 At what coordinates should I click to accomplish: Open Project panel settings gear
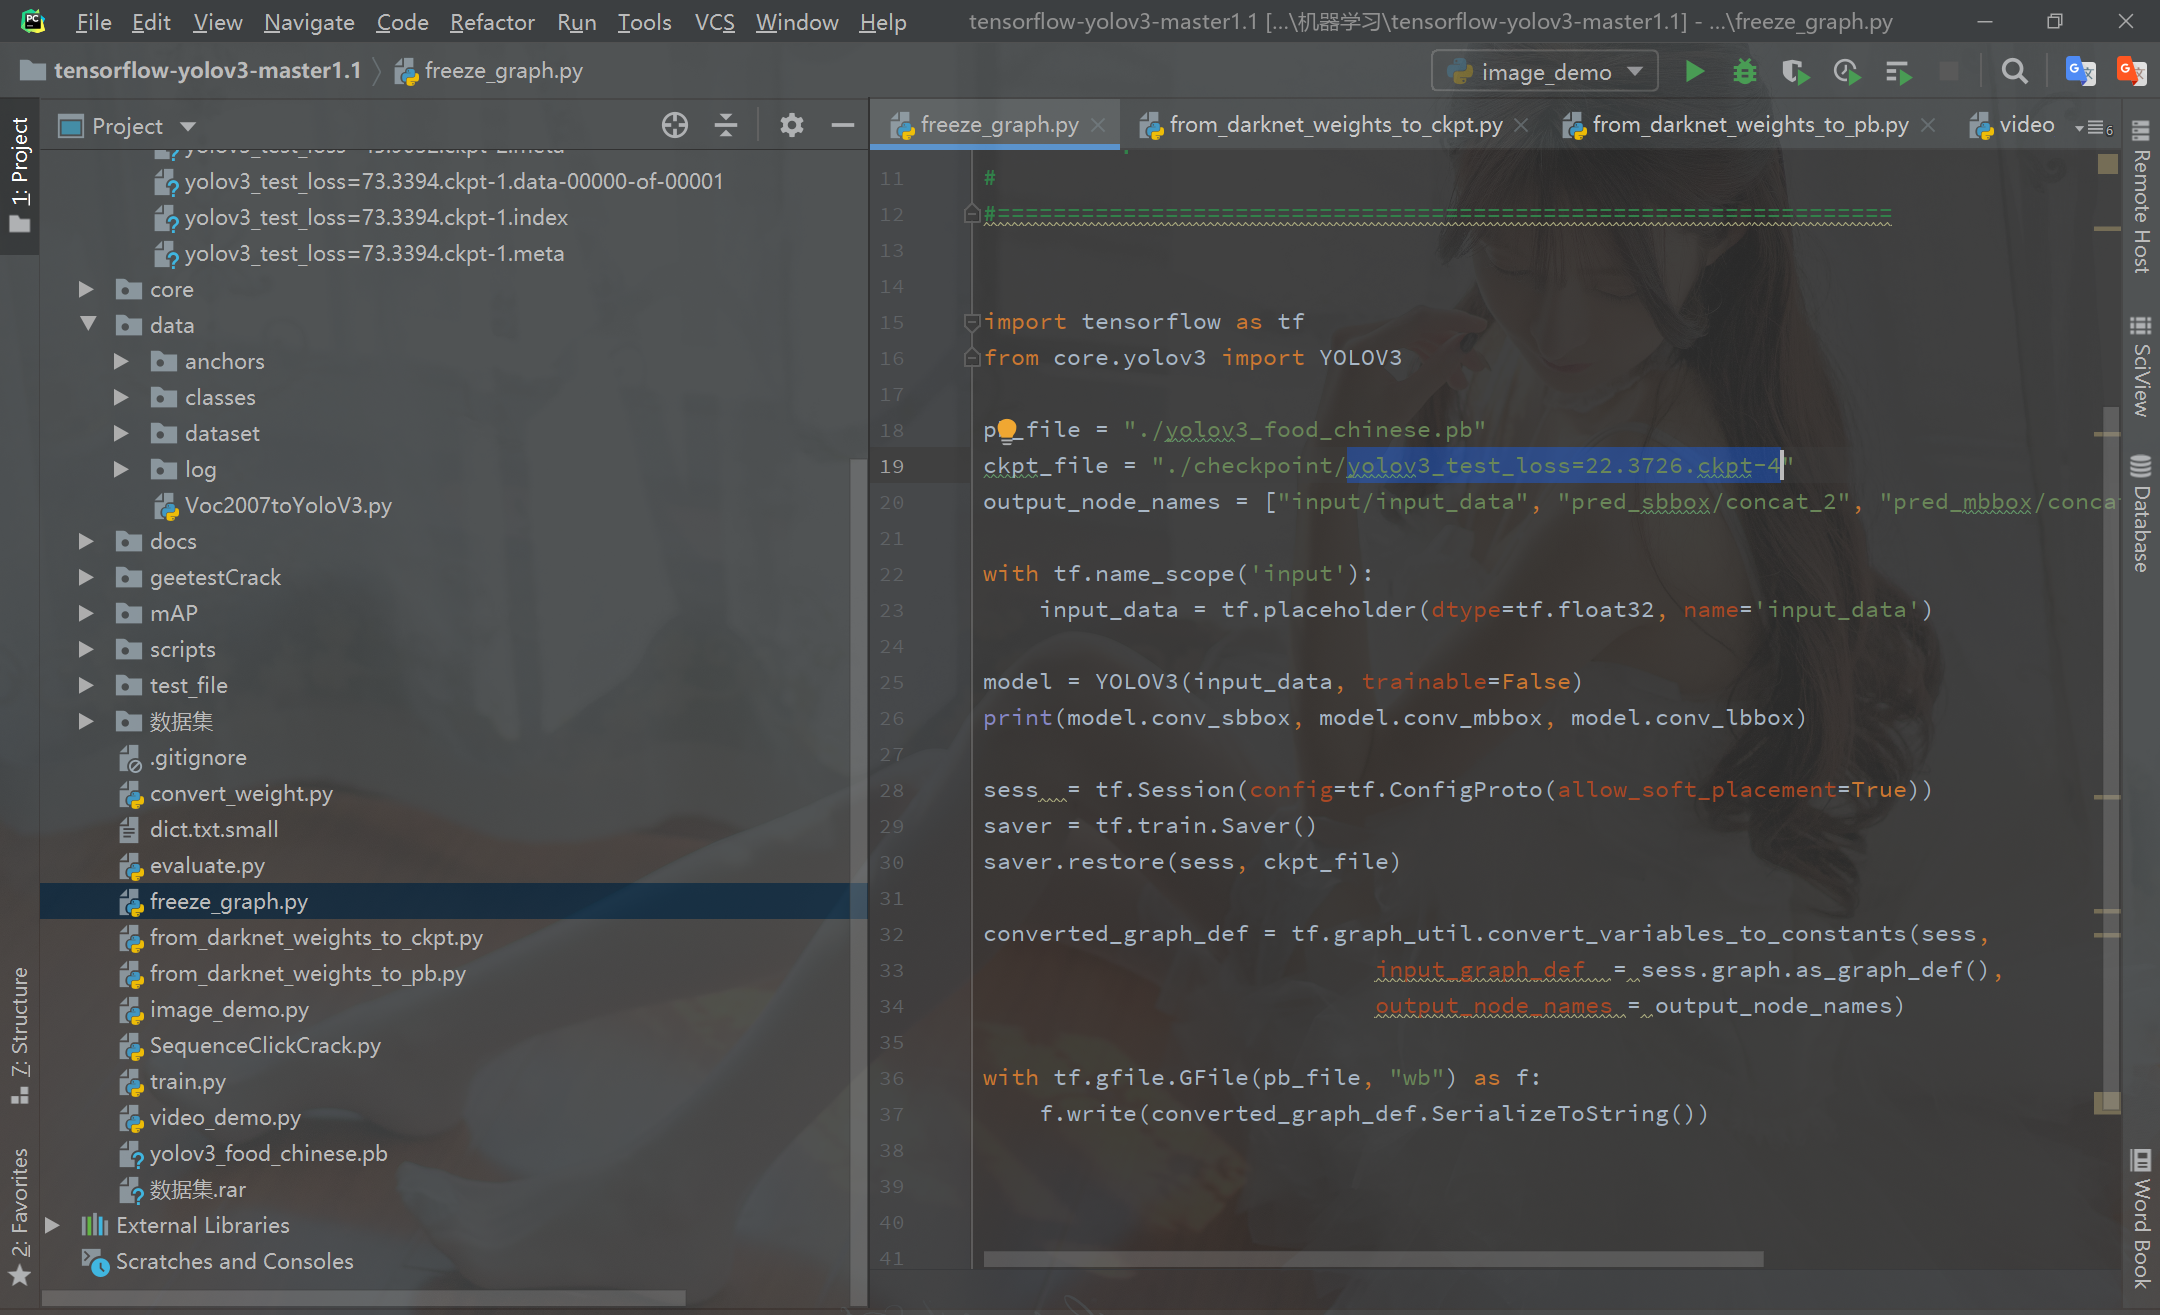pyautogui.click(x=791, y=125)
